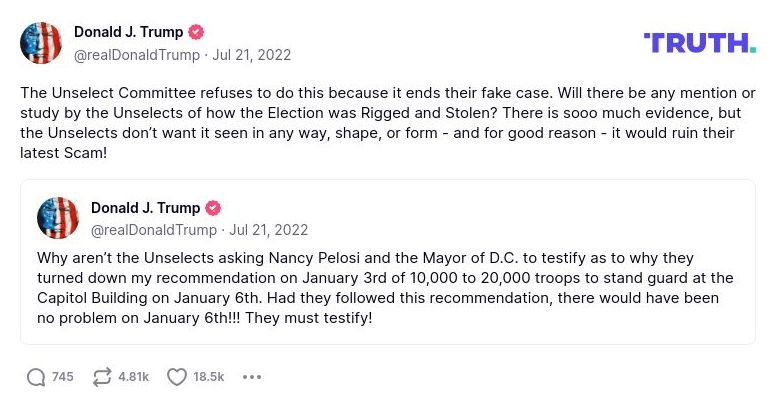Click the reply comment bubble icon
777x407 pixels.
tap(36, 377)
